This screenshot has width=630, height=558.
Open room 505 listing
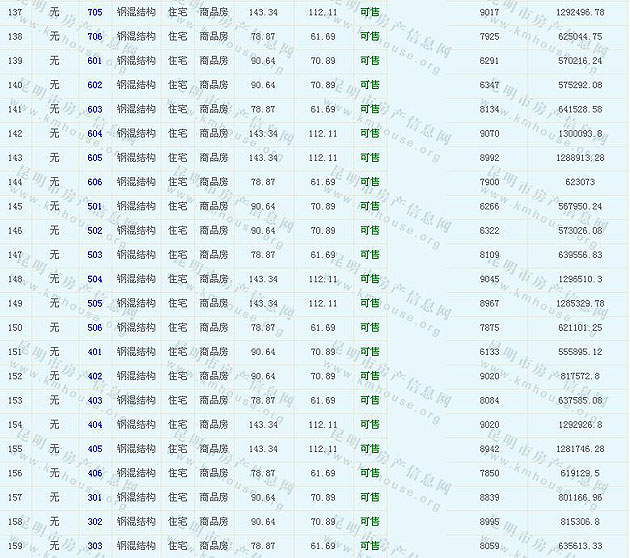95,303
